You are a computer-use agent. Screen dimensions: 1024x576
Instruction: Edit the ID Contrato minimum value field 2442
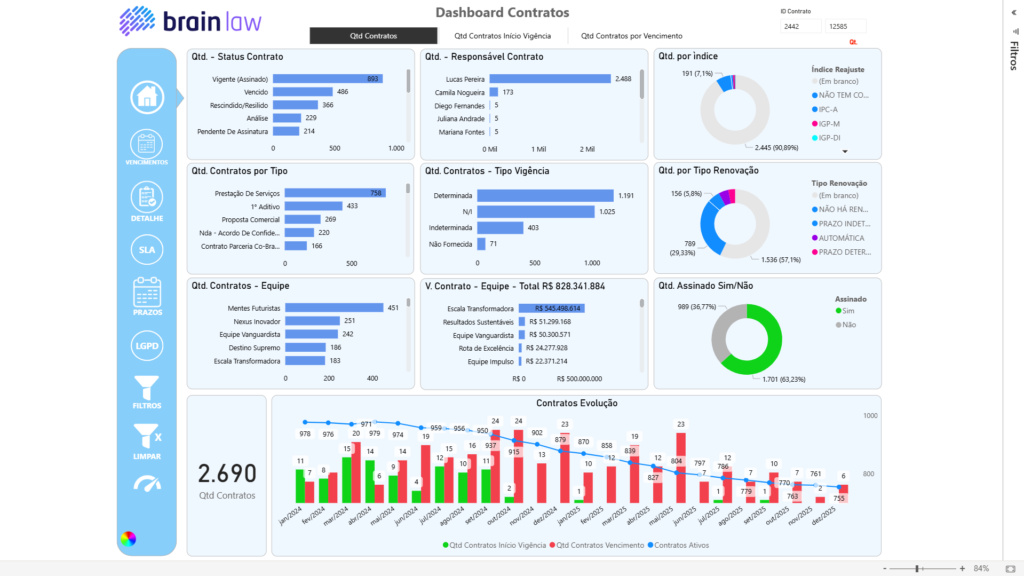tap(800, 26)
